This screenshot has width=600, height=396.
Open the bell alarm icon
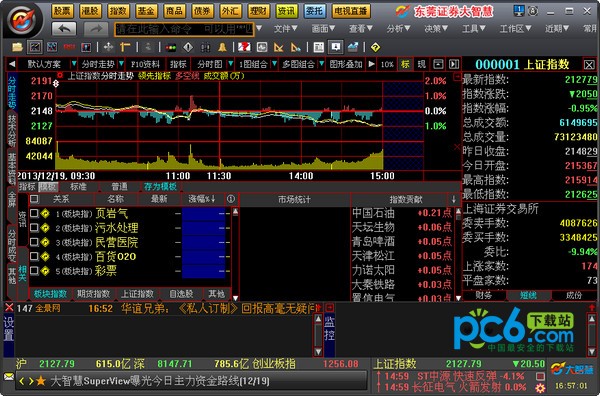[222, 47]
